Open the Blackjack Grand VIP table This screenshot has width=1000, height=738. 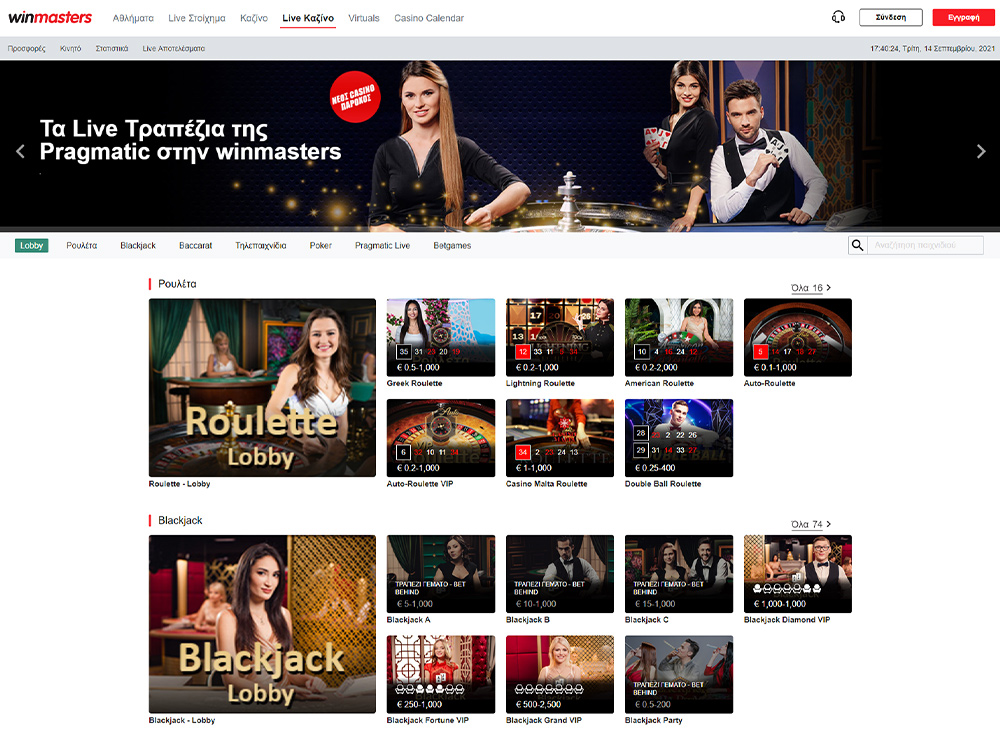pos(560,674)
